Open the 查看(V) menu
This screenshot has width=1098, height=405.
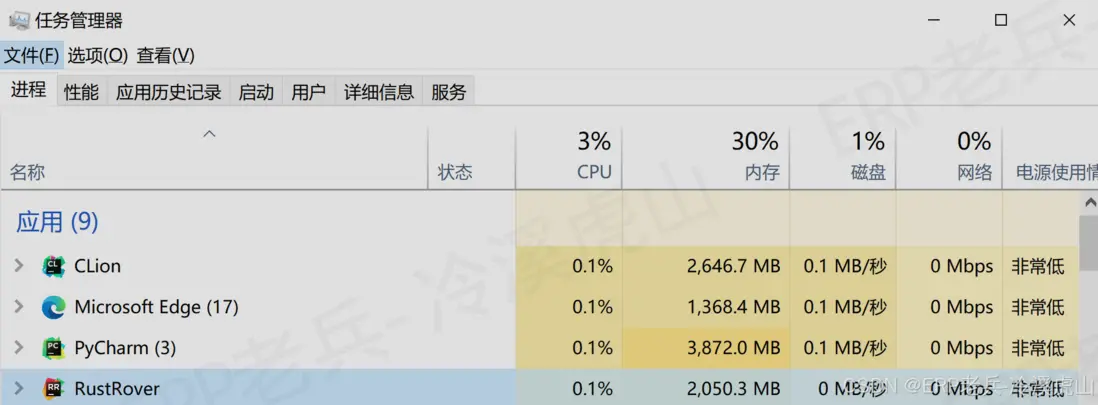pos(166,55)
